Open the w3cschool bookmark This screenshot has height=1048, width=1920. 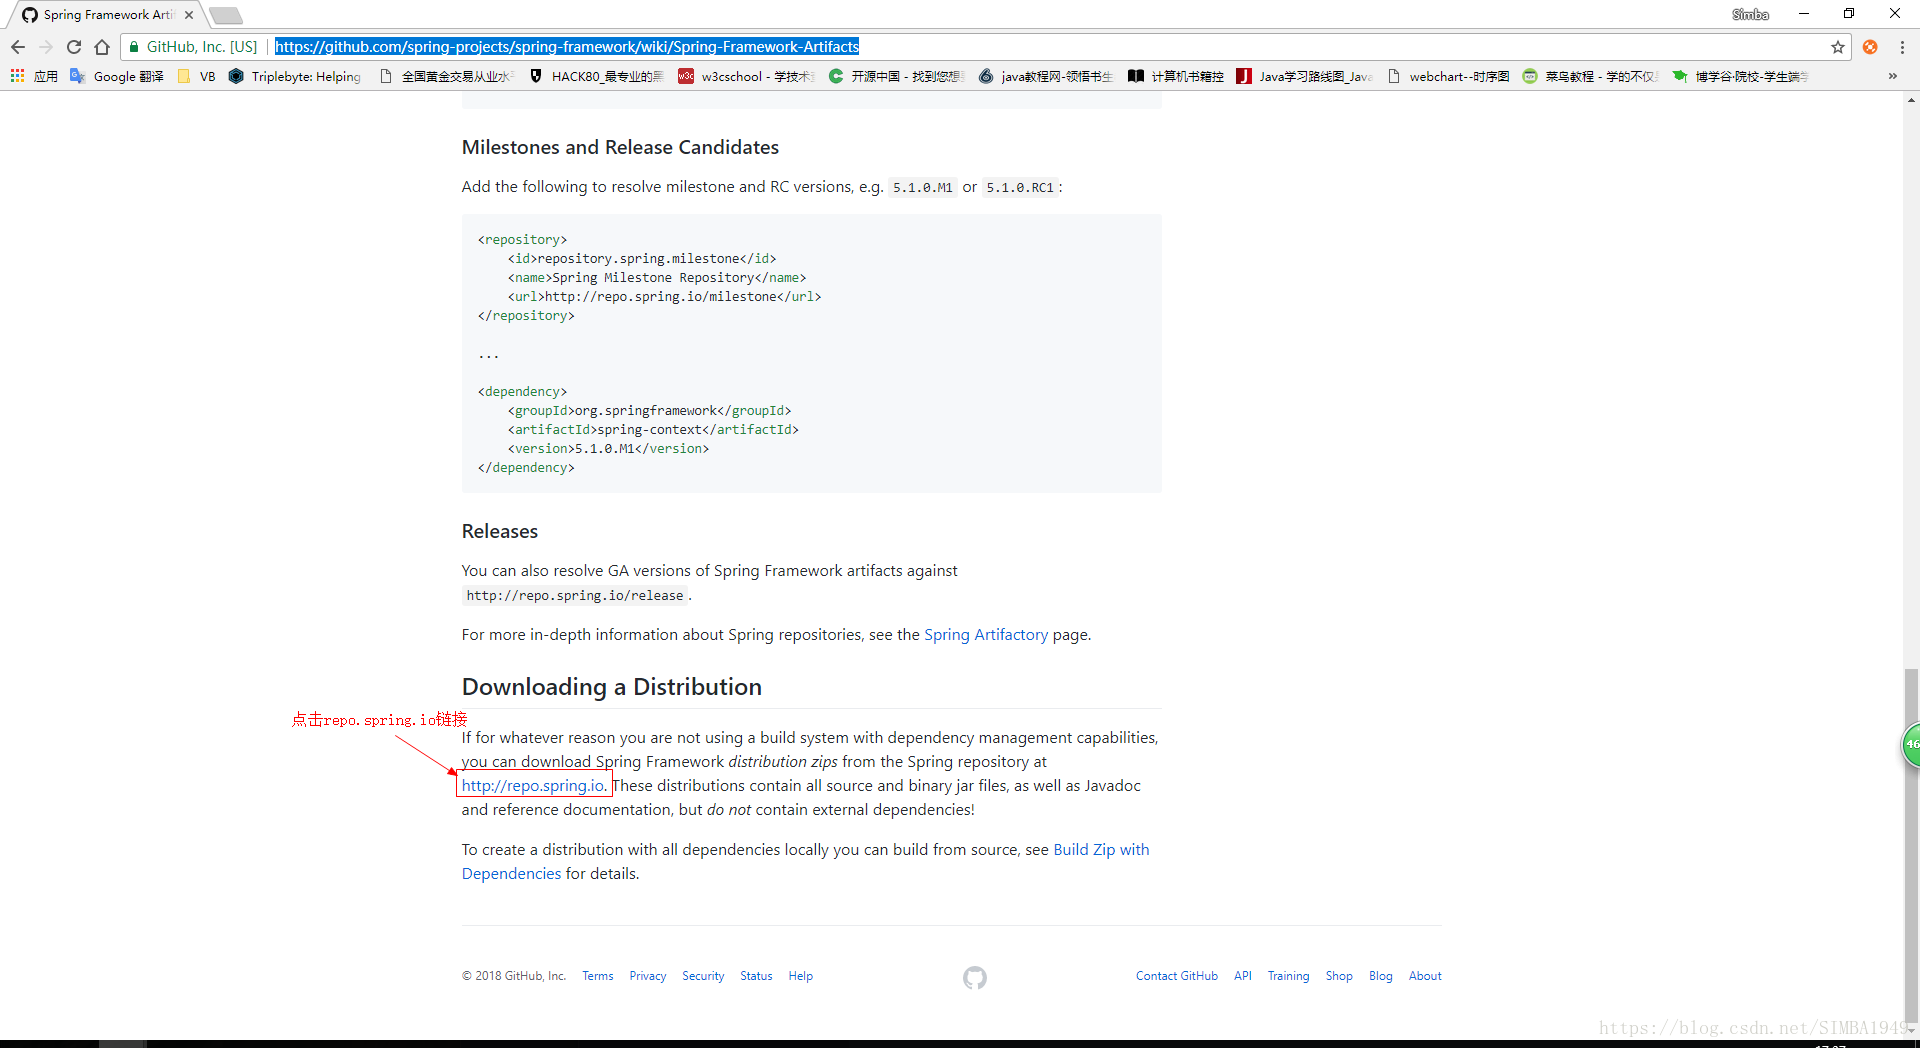click(747, 76)
